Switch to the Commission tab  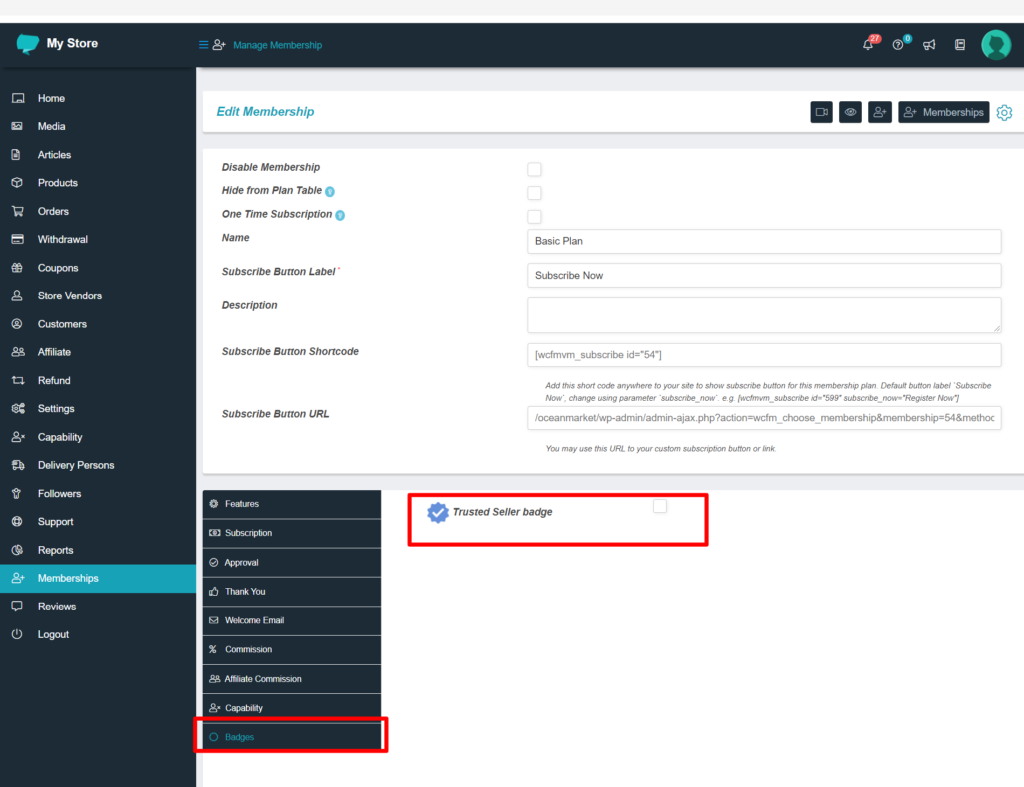(248, 650)
